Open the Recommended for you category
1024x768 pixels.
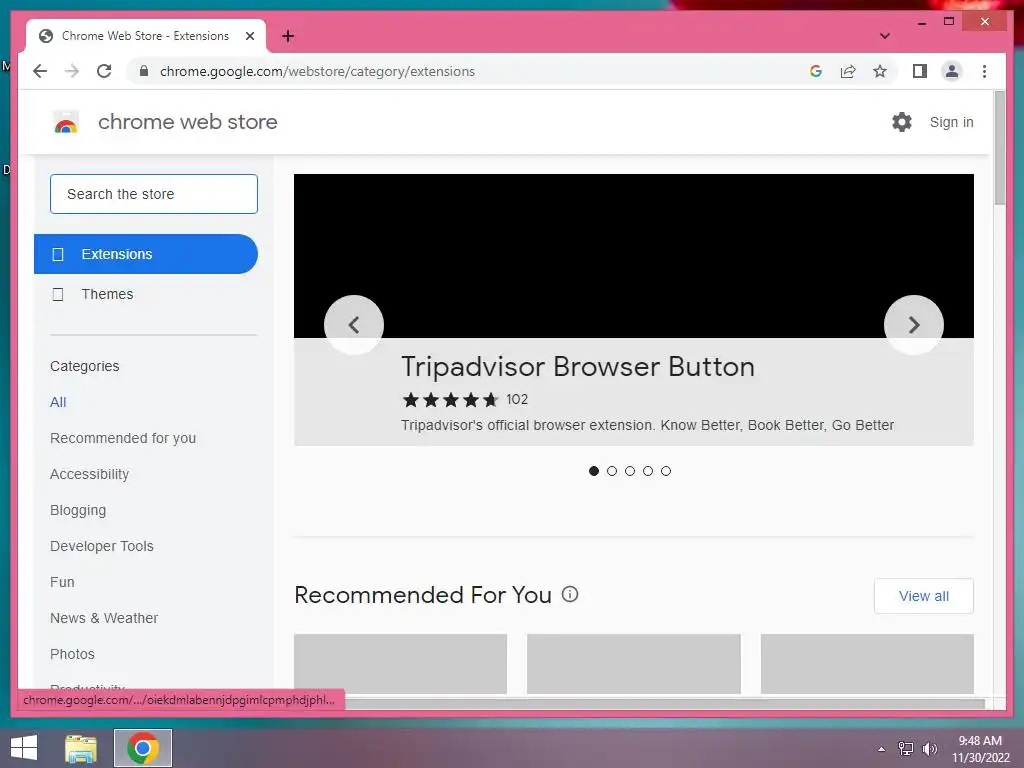tap(123, 438)
